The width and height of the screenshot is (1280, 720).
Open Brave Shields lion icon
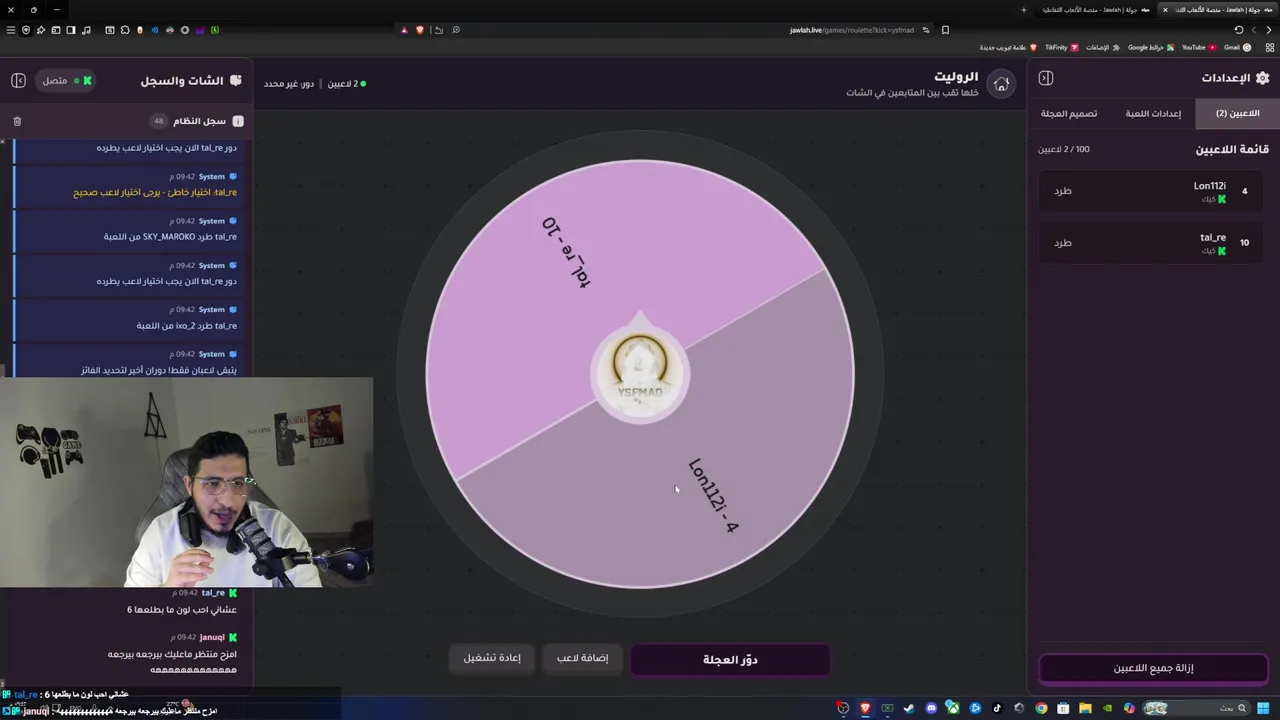(420, 30)
